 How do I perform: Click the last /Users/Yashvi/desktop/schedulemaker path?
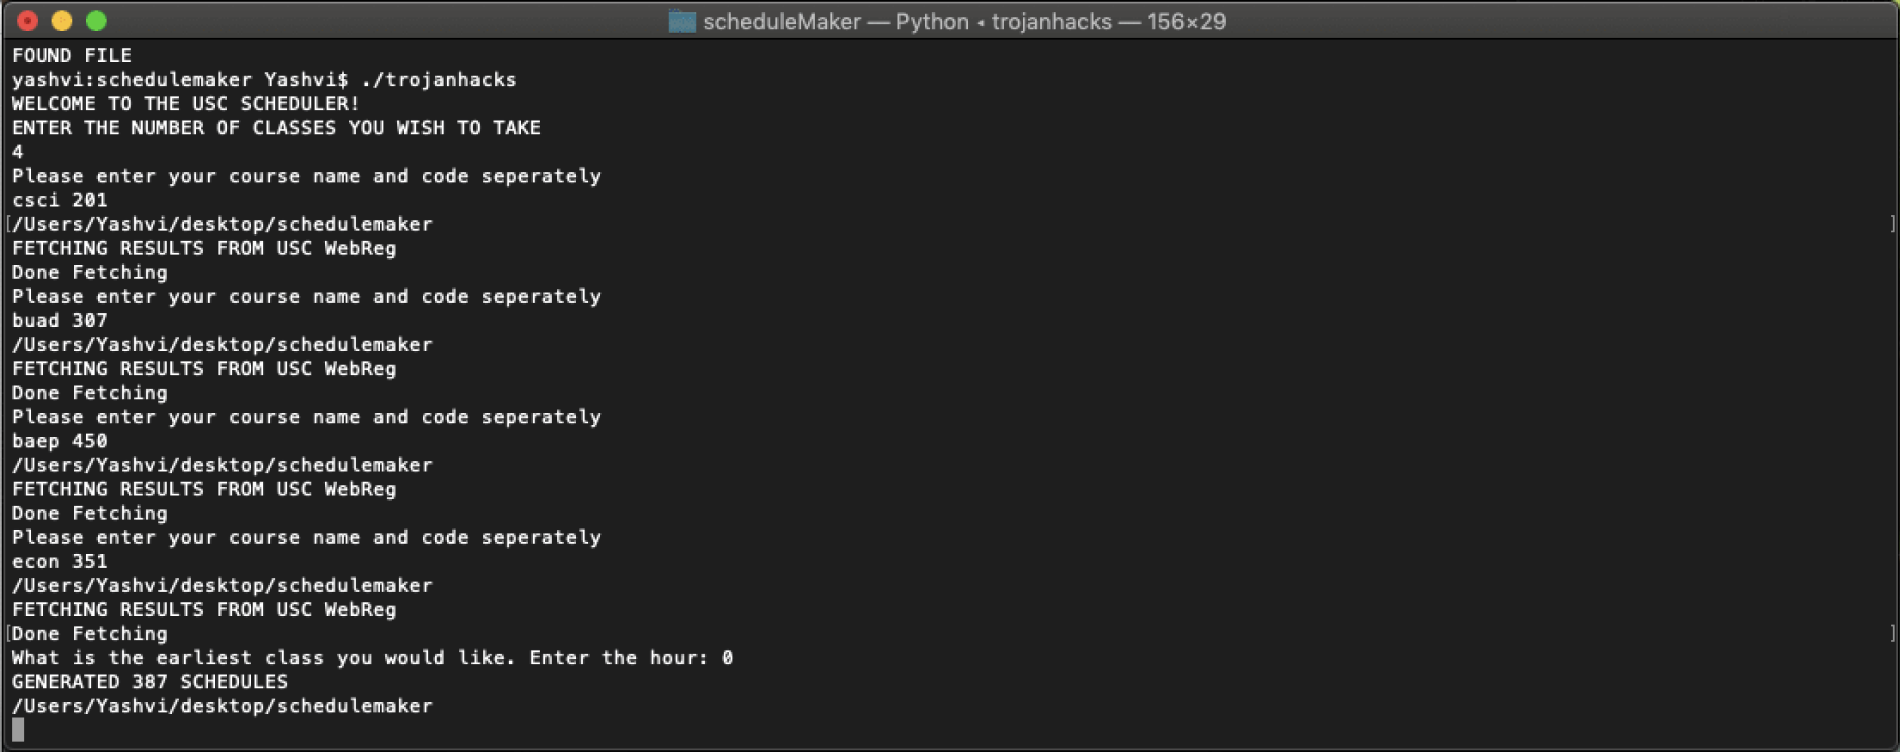[x=222, y=706]
